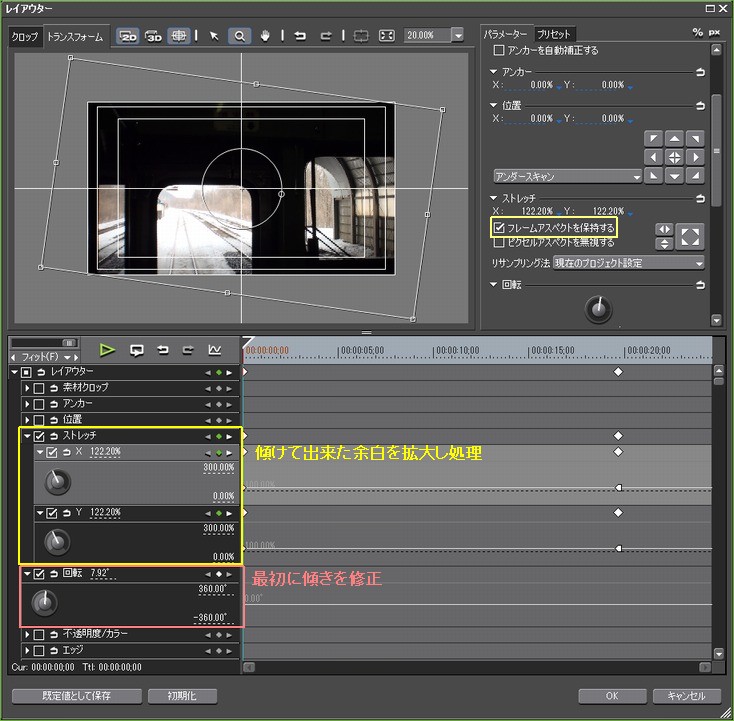
Task: Click the undo arrow in the top toolbar
Action: pos(299,36)
